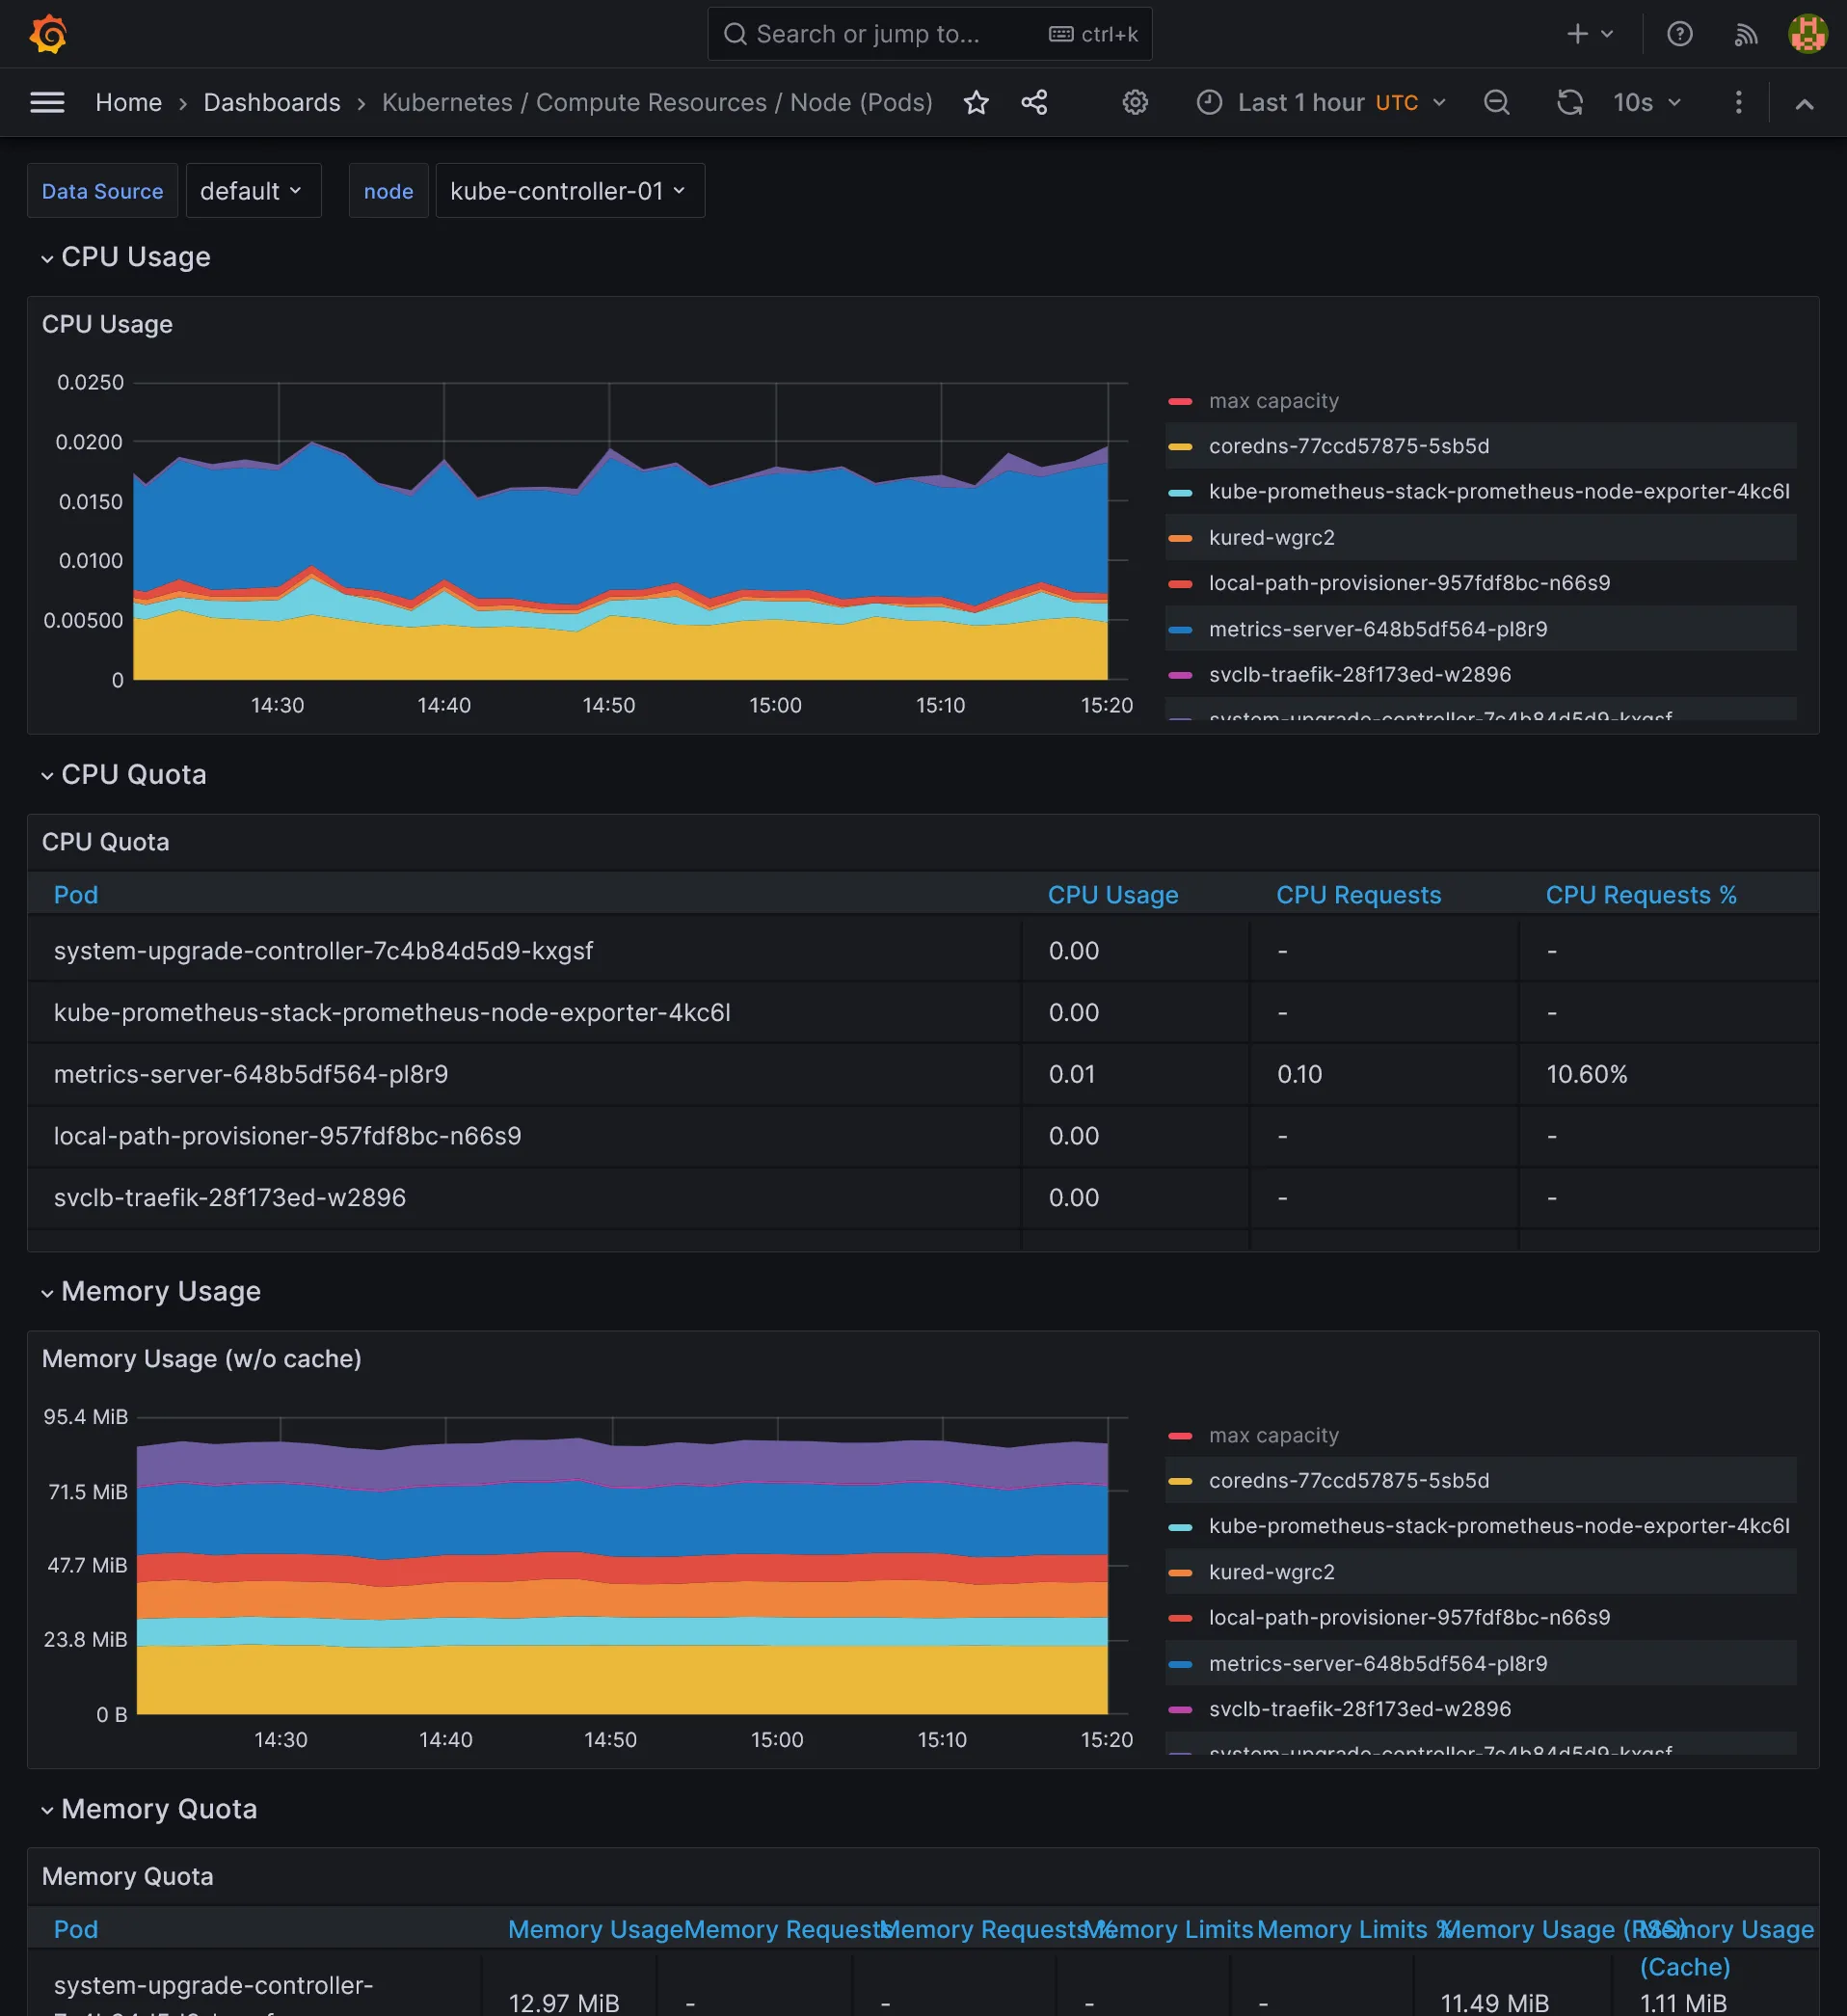
Task: Collapse the CPU Quota row section
Action: tap(133, 774)
